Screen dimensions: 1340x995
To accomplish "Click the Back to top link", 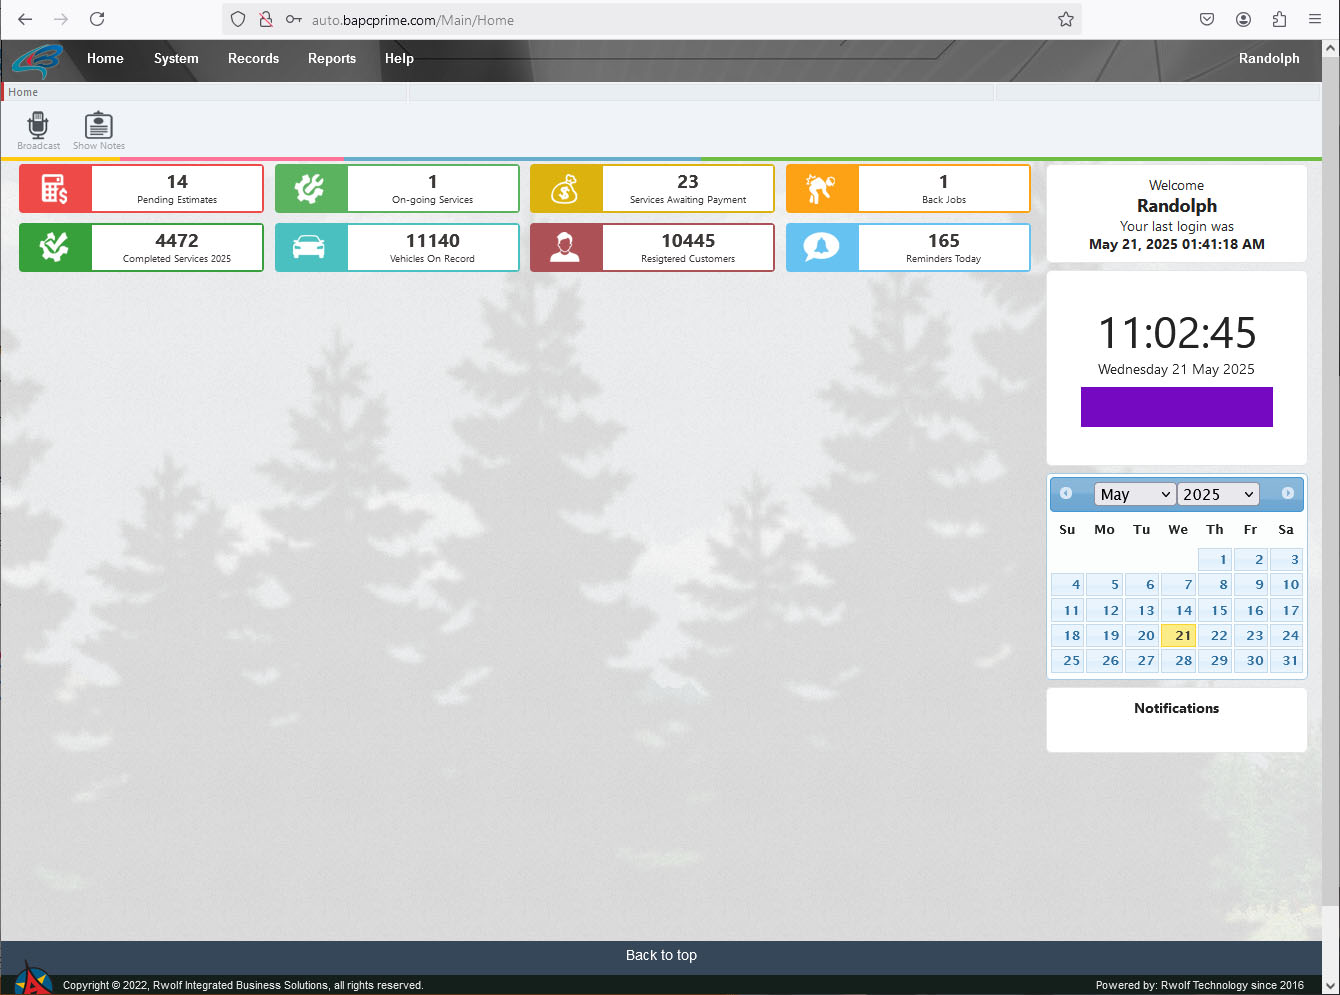I will [661, 955].
